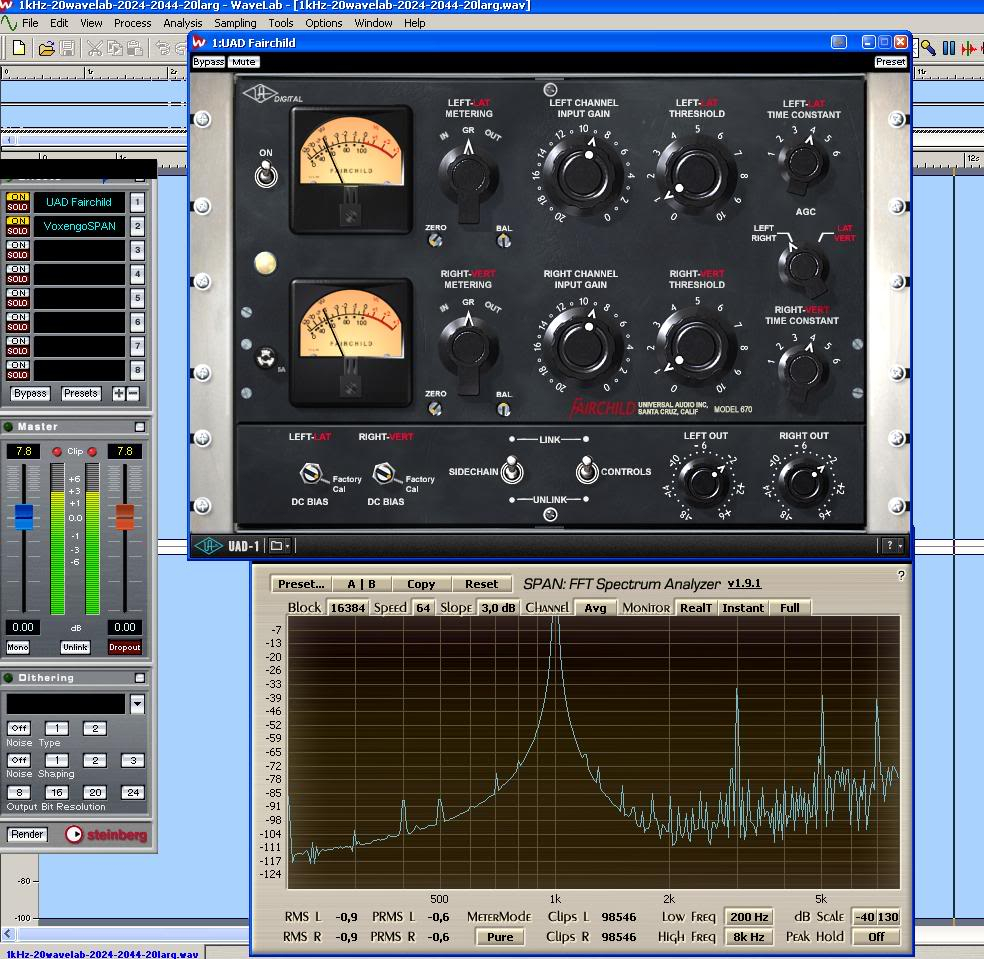Open the Low Freq 200 Hz selector
The image size is (984, 959).
[749, 917]
